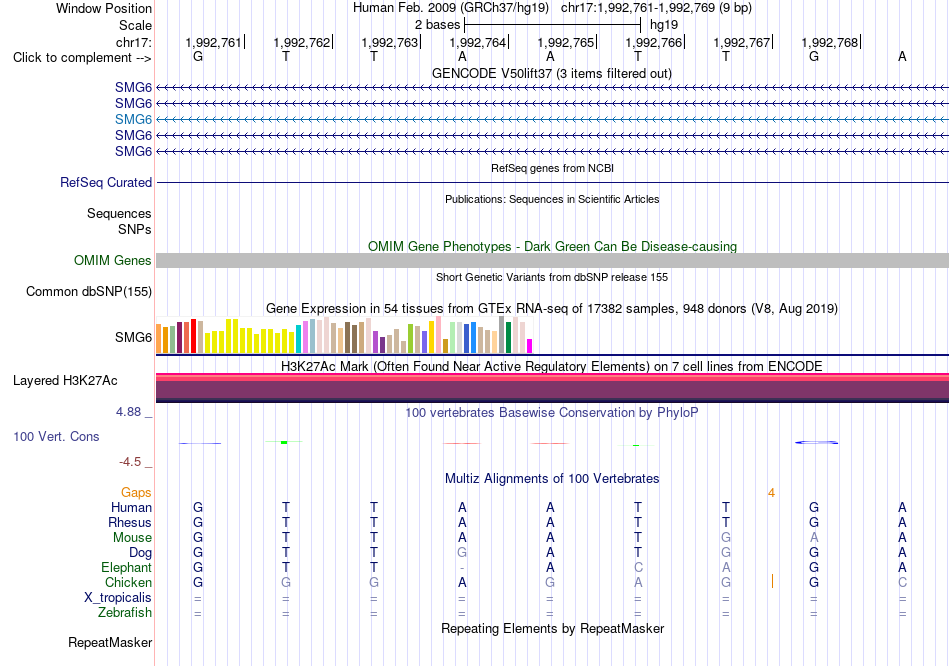This screenshot has height=666, width=950.
Task: Click the 'chr17:' ruler label
Action: tap(134, 42)
